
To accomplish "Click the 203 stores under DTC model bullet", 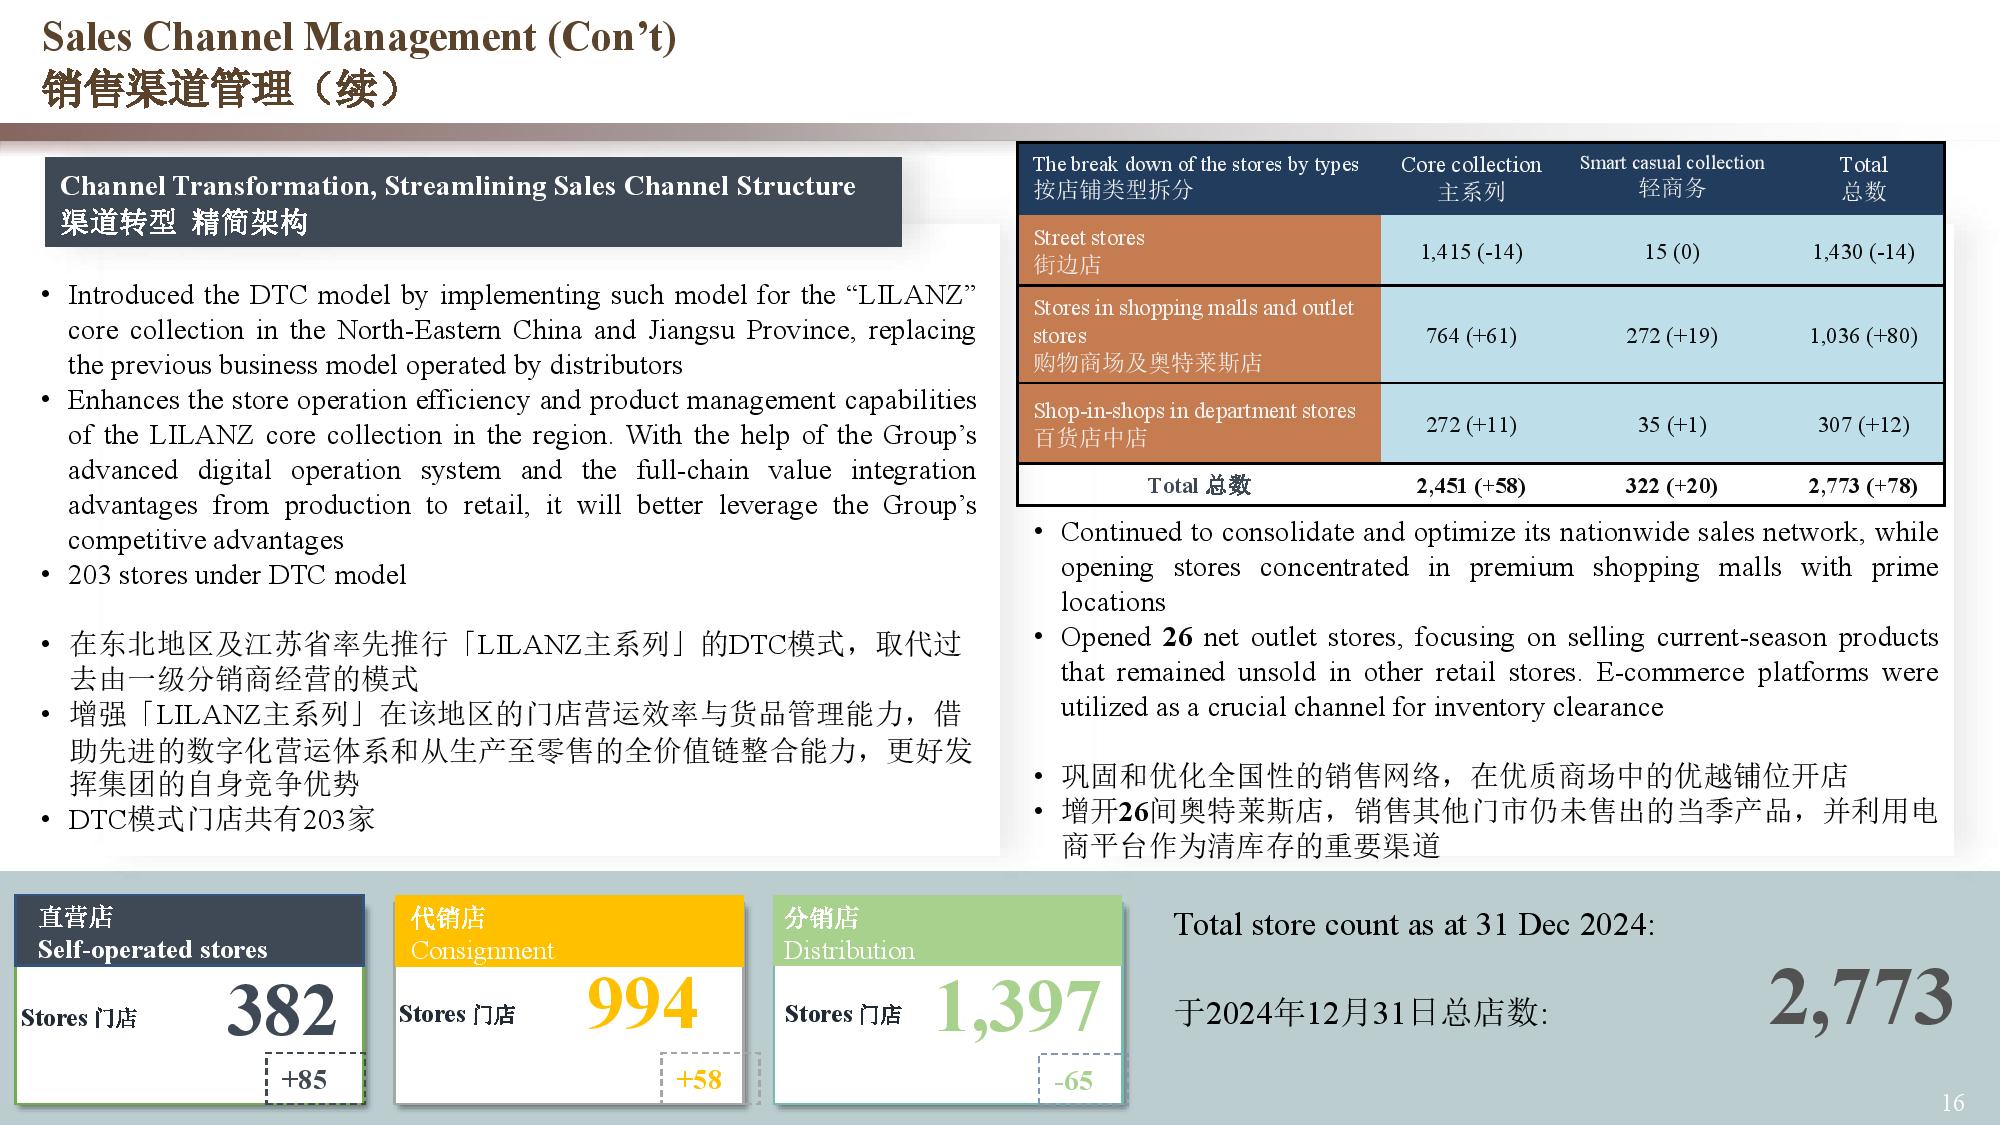I will coord(237,575).
